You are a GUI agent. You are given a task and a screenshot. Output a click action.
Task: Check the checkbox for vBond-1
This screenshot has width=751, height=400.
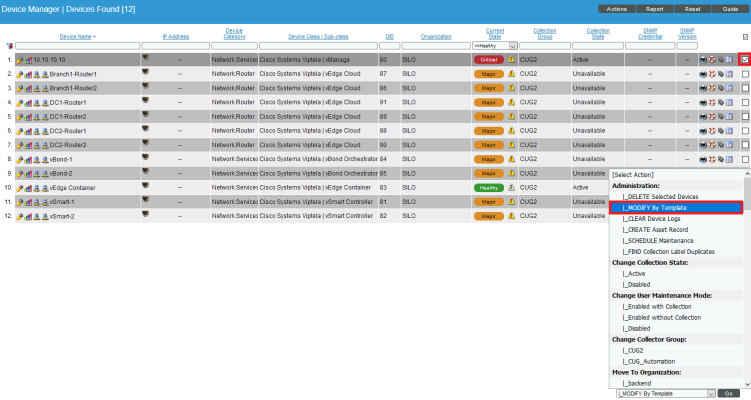click(745, 159)
